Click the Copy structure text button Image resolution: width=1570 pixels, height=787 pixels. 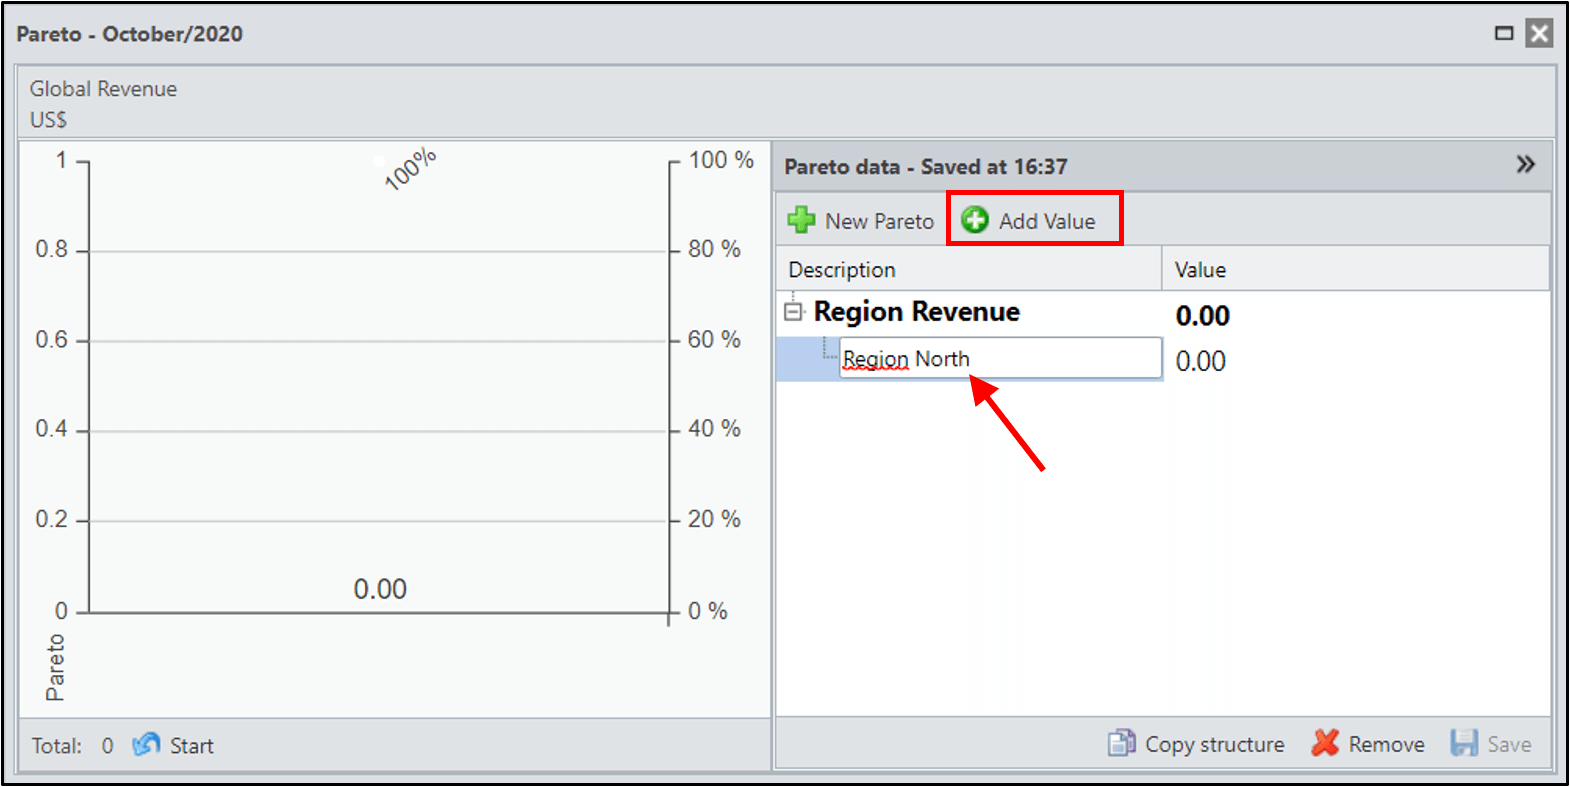tap(1215, 744)
